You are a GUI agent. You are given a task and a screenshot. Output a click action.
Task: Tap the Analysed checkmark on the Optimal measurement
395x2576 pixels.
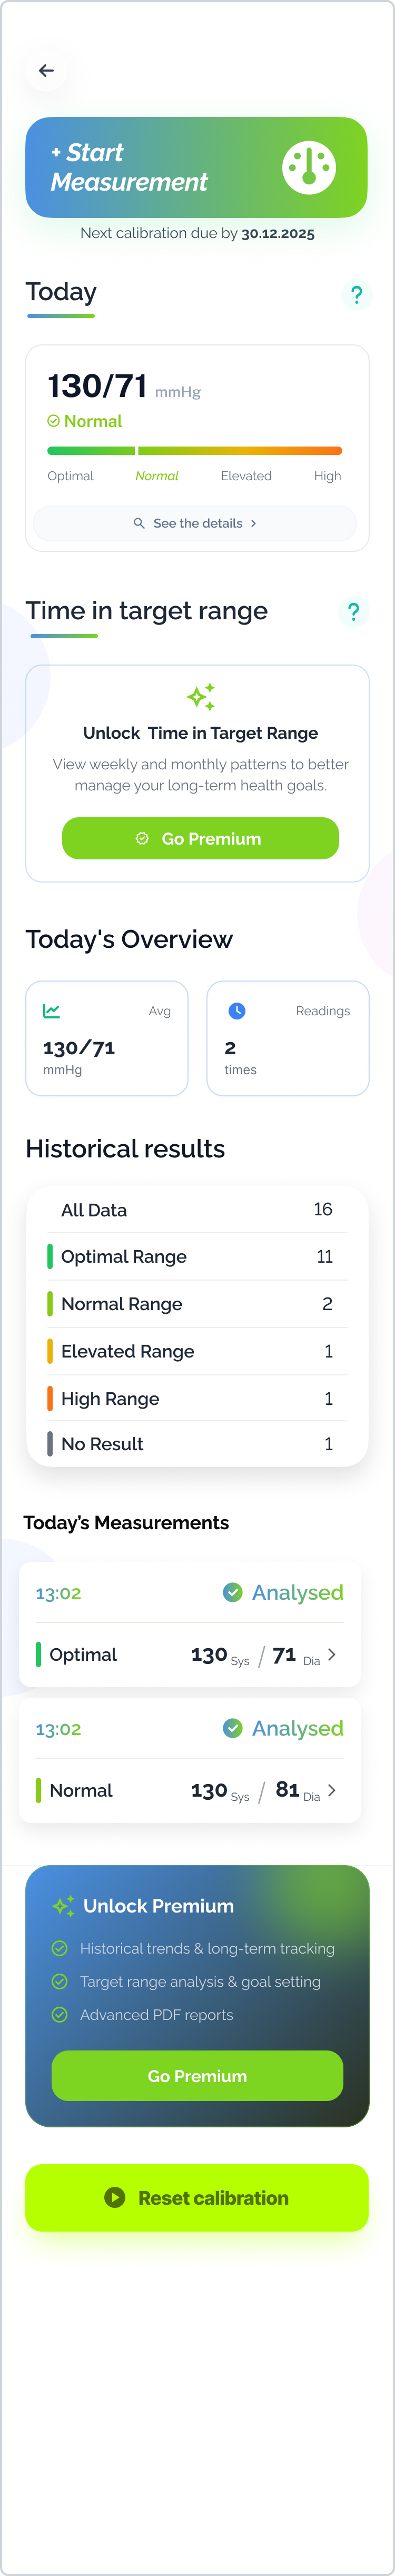232,1592
